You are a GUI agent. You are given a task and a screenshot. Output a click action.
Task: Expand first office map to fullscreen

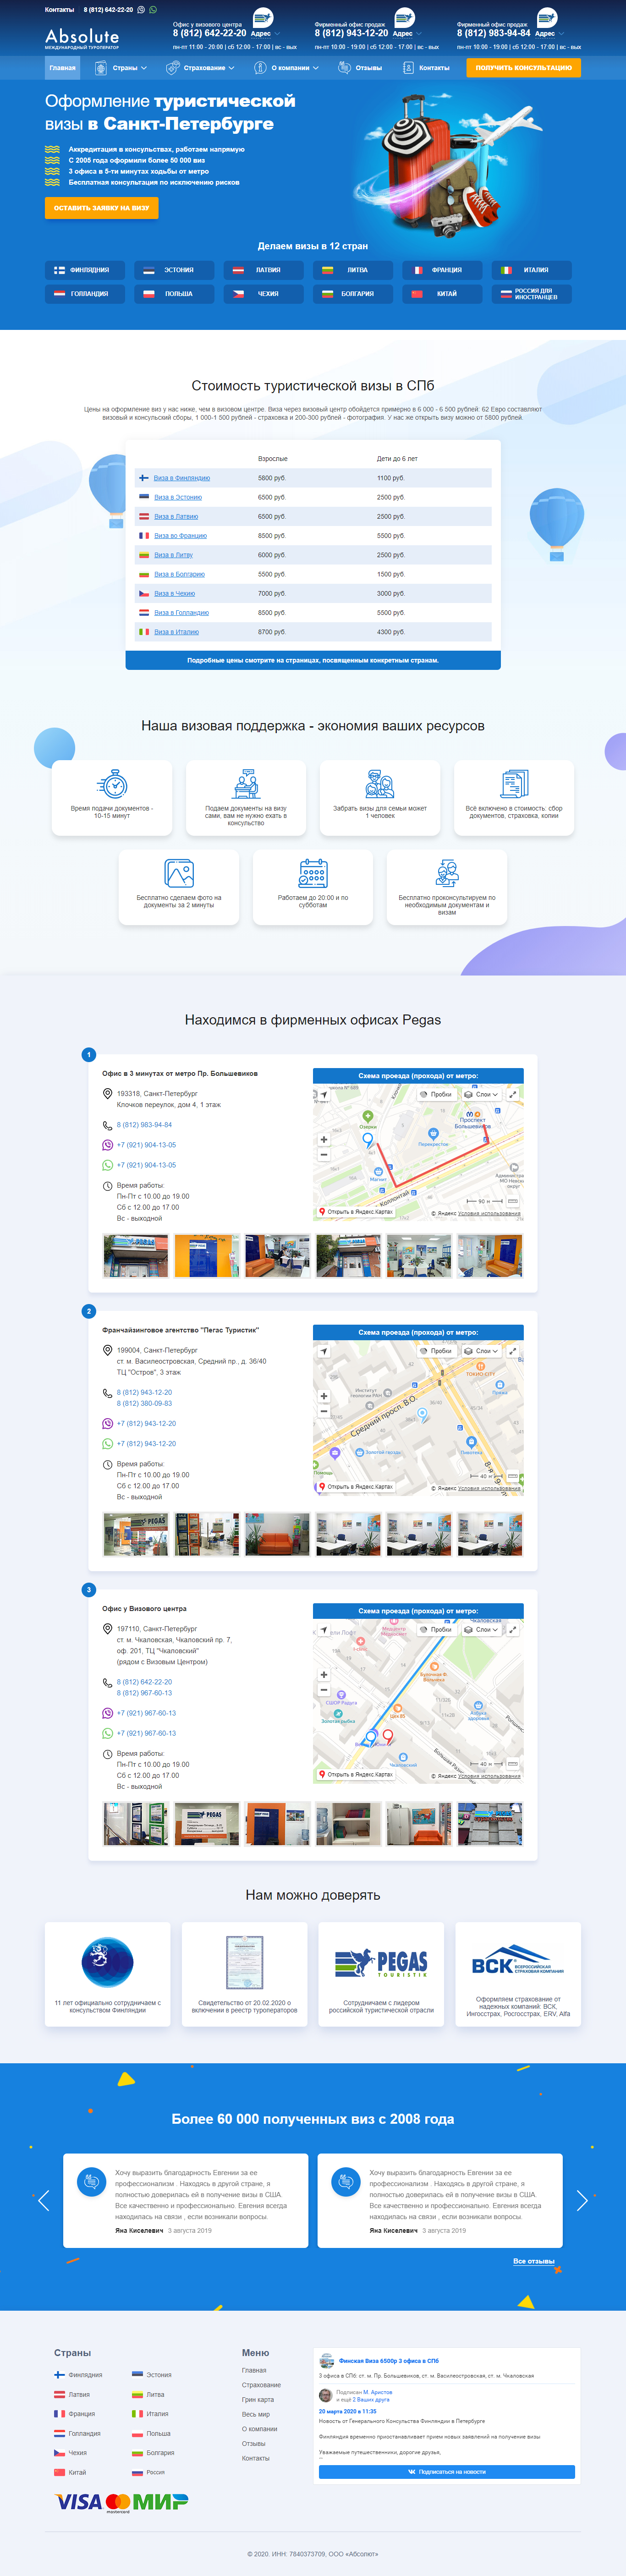point(513,1094)
